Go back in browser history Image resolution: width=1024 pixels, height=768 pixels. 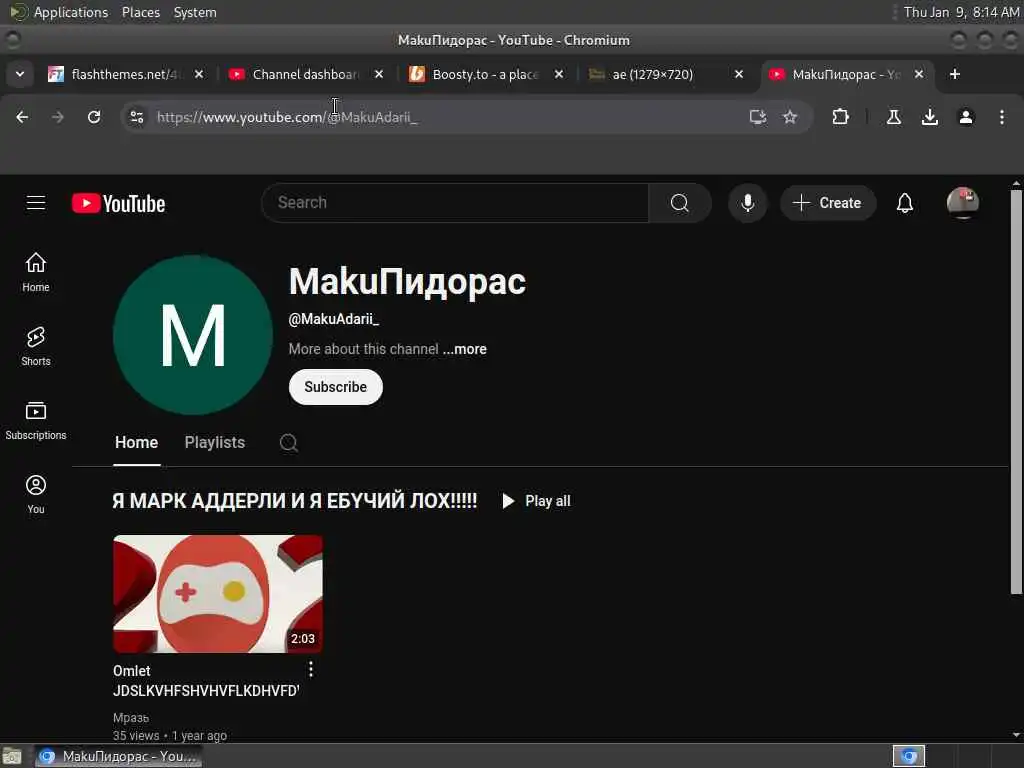click(x=22, y=117)
